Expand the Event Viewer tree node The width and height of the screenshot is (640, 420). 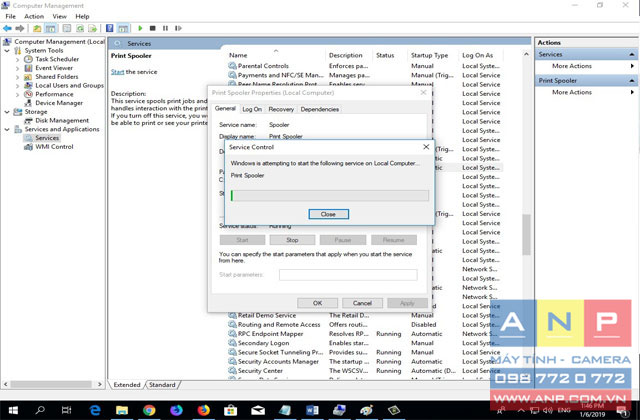pos(17,68)
